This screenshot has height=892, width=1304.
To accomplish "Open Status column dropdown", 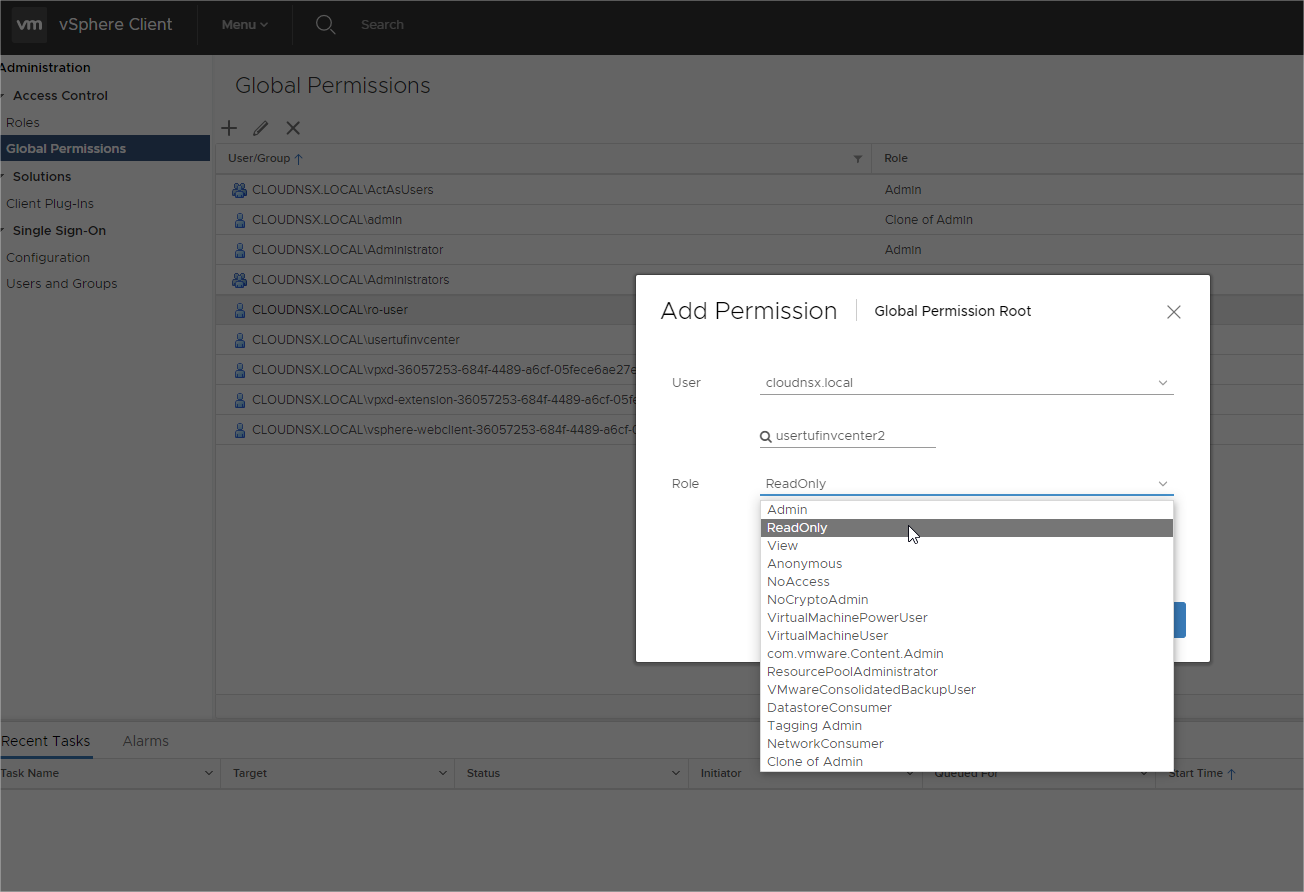I will [677, 773].
